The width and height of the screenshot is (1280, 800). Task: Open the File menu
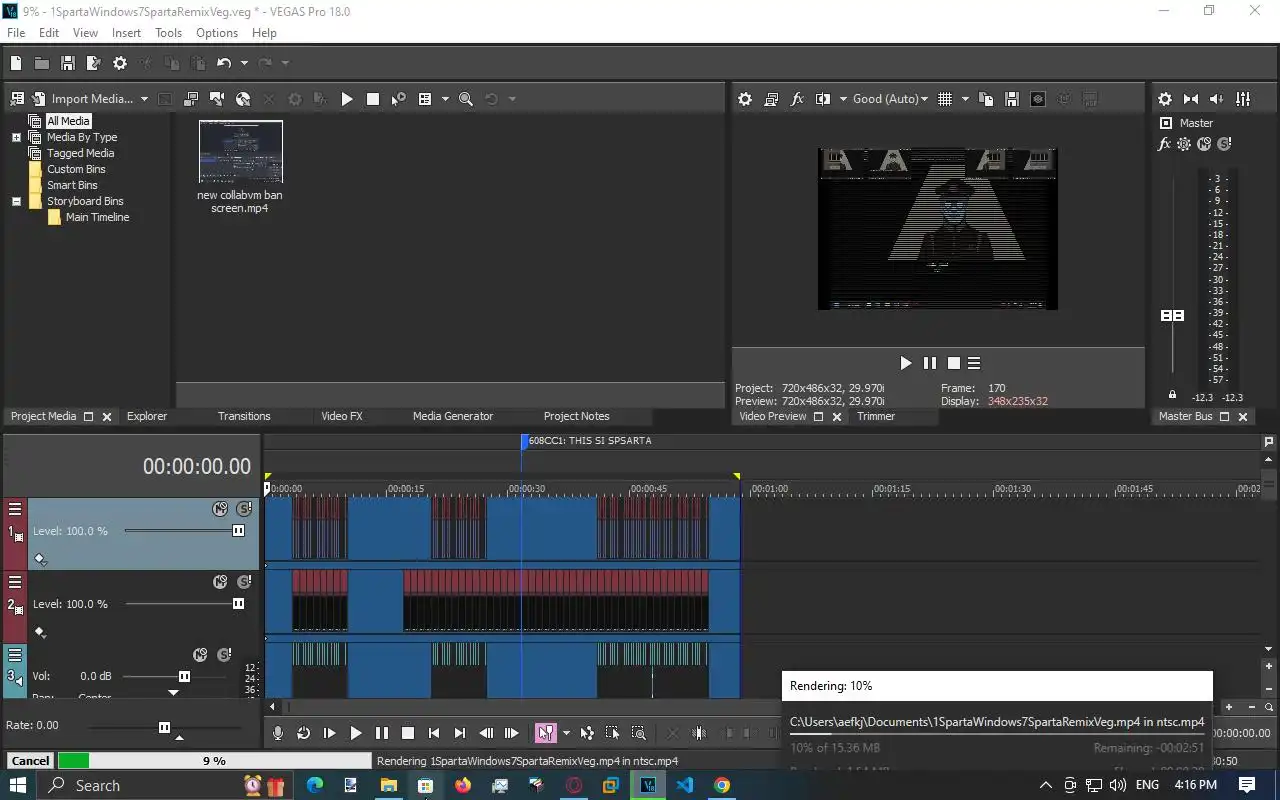pos(16,33)
